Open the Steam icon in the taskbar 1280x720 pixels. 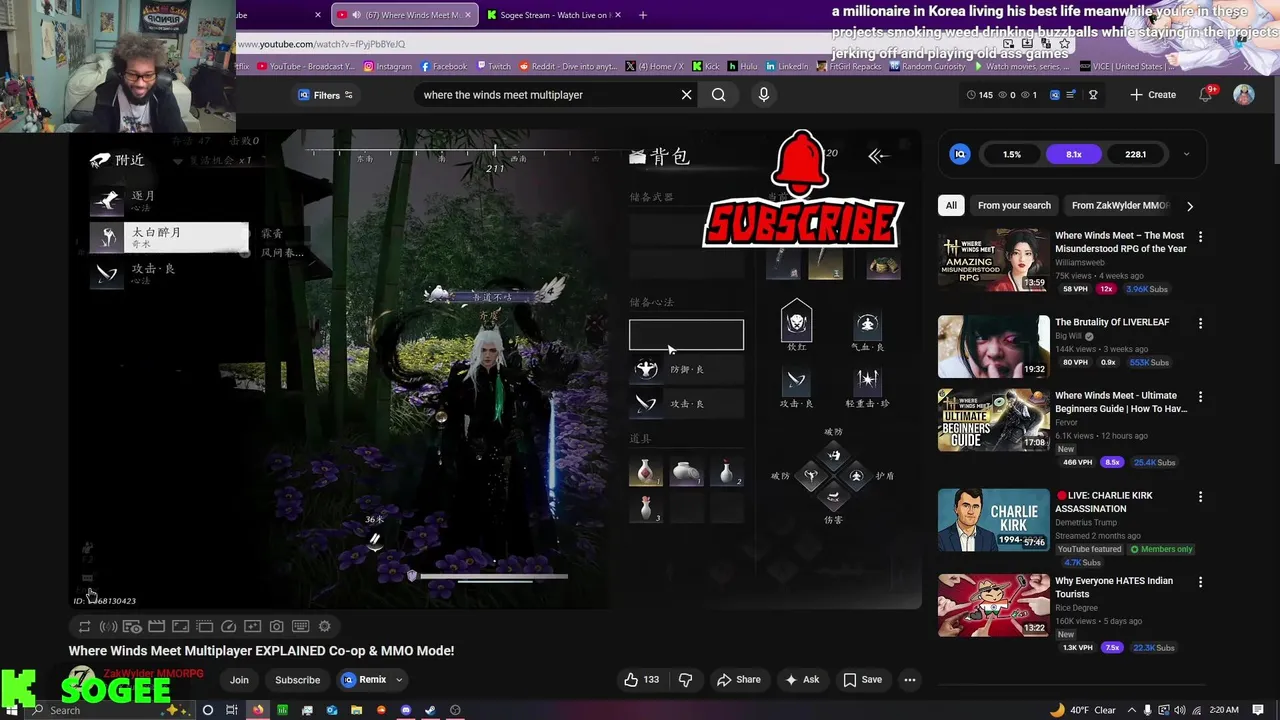coord(431,710)
